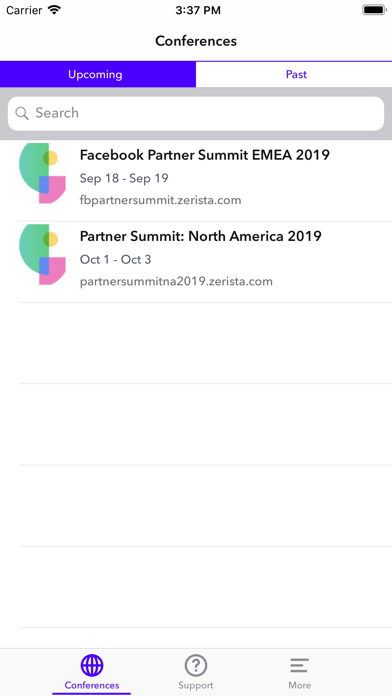
Task: Tap the Support question mark icon
Action: point(196,666)
